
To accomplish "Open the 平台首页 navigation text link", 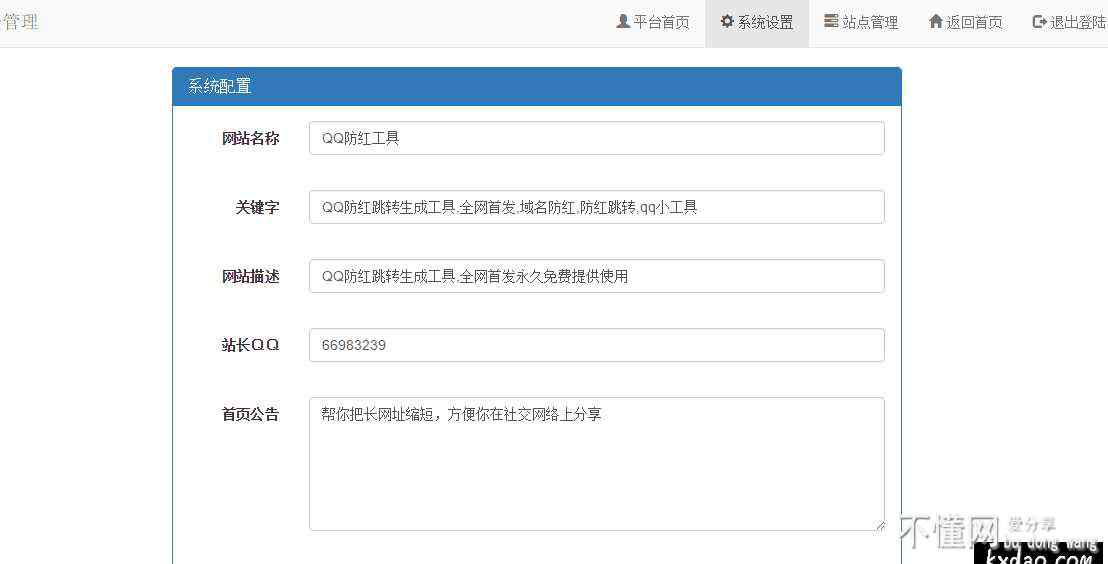I will [x=662, y=22].
